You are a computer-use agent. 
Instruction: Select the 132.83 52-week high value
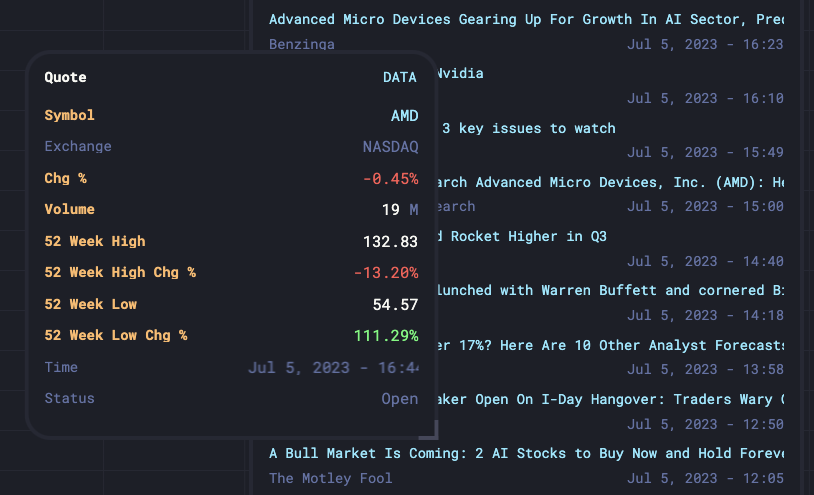pyautogui.click(x=390, y=241)
